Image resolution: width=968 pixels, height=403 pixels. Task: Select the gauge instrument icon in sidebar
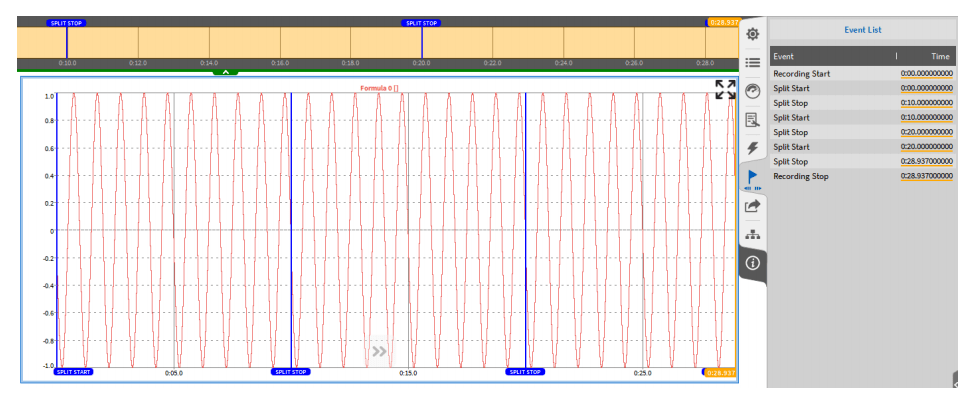(x=753, y=91)
